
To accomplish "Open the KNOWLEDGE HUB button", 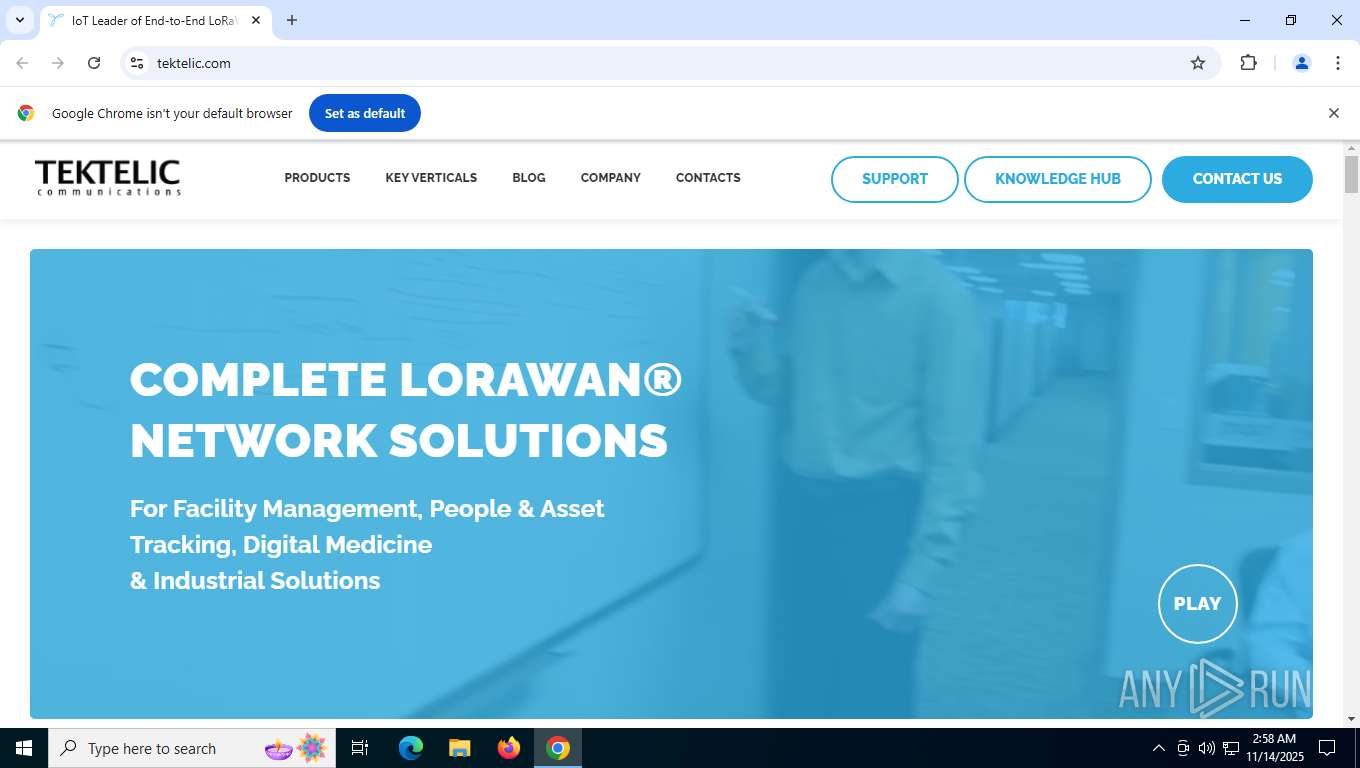I will (x=1058, y=179).
